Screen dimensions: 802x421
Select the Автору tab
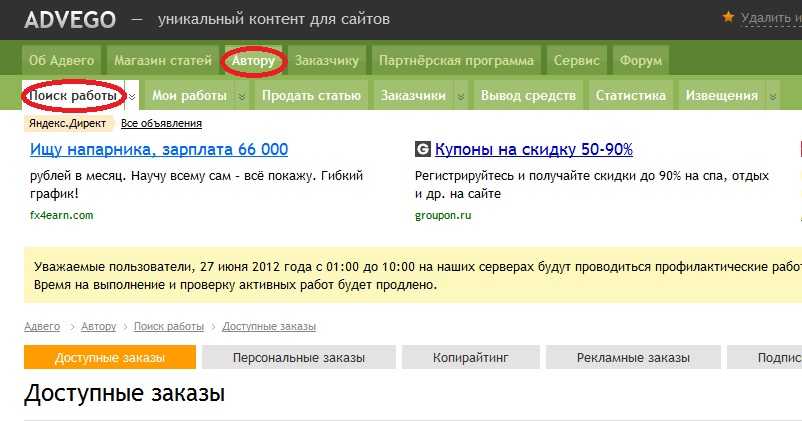253,60
